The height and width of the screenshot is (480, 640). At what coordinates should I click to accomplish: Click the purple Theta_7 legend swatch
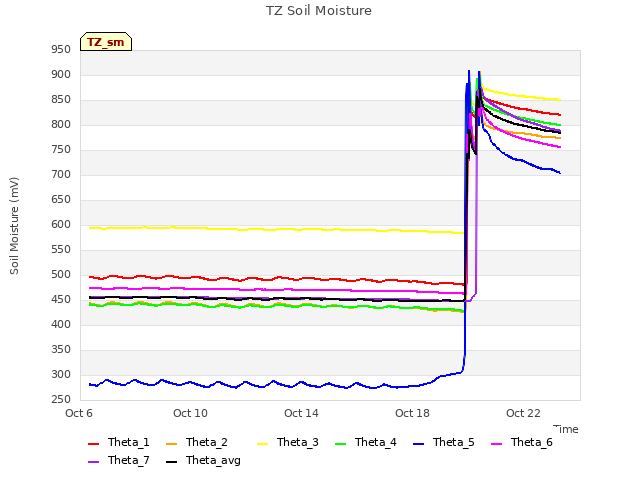pos(93,462)
